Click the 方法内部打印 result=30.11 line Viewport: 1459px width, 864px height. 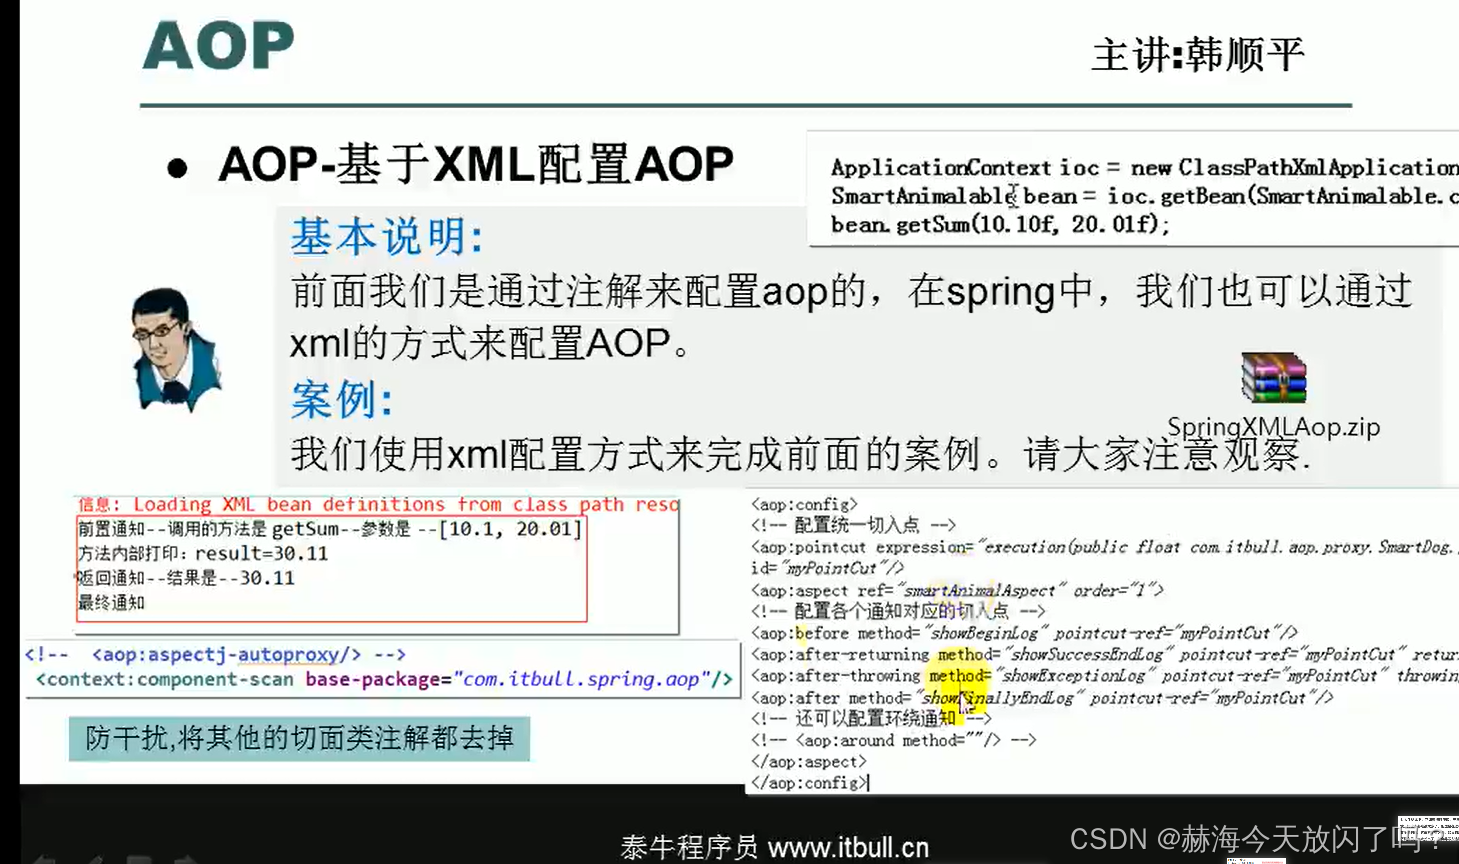[x=203, y=554]
